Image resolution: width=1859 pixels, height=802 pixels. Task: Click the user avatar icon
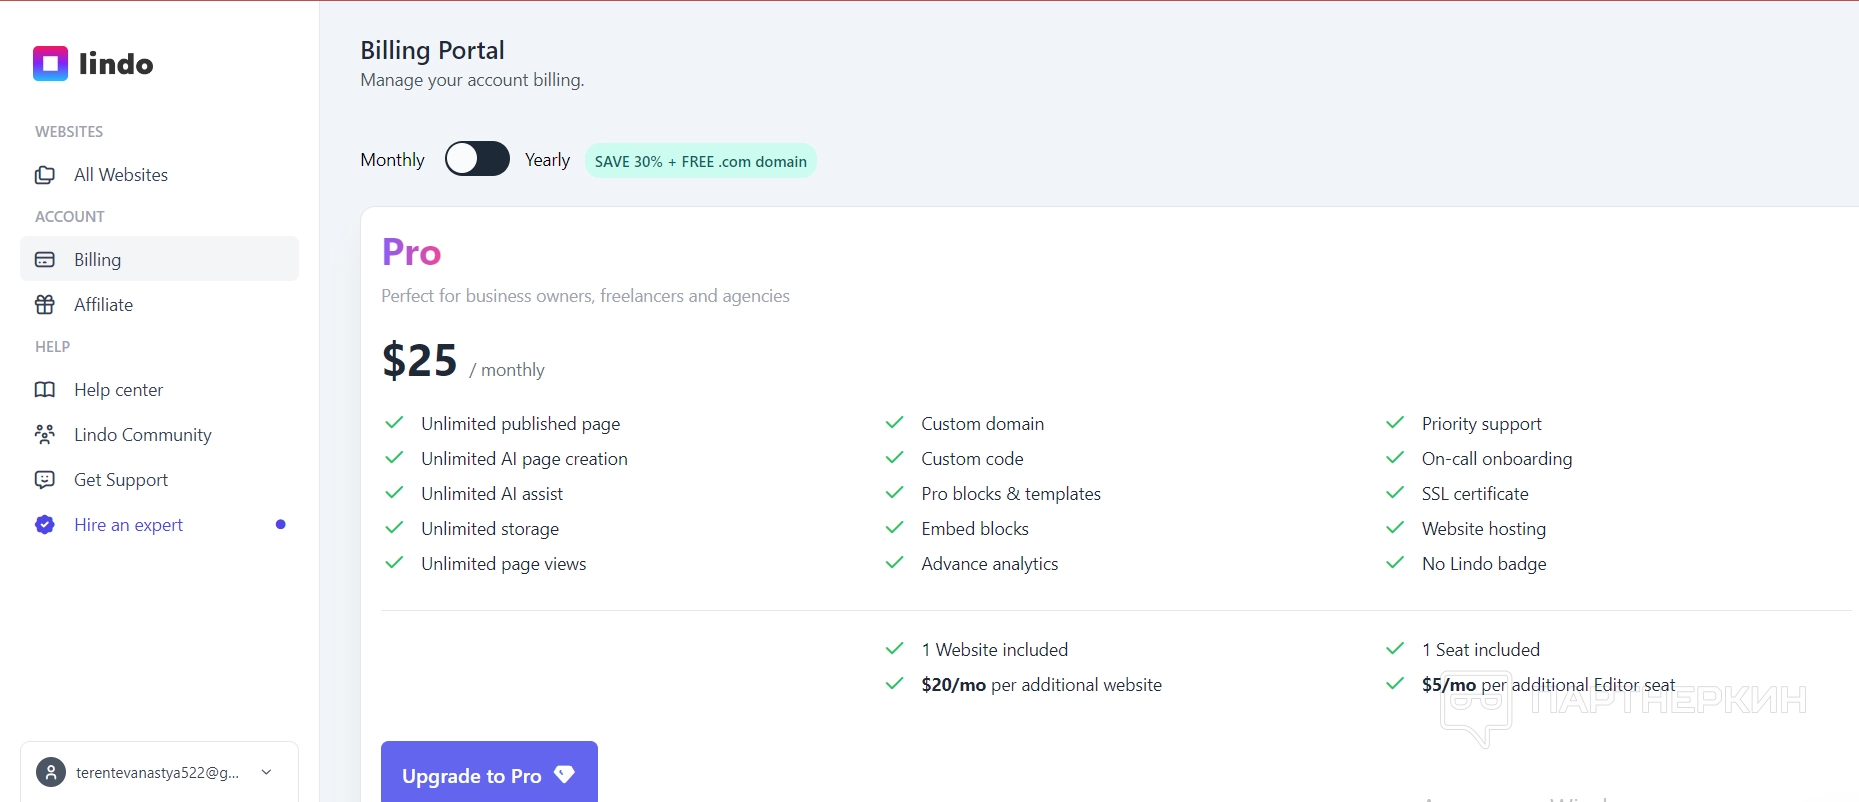click(x=51, y=772)
